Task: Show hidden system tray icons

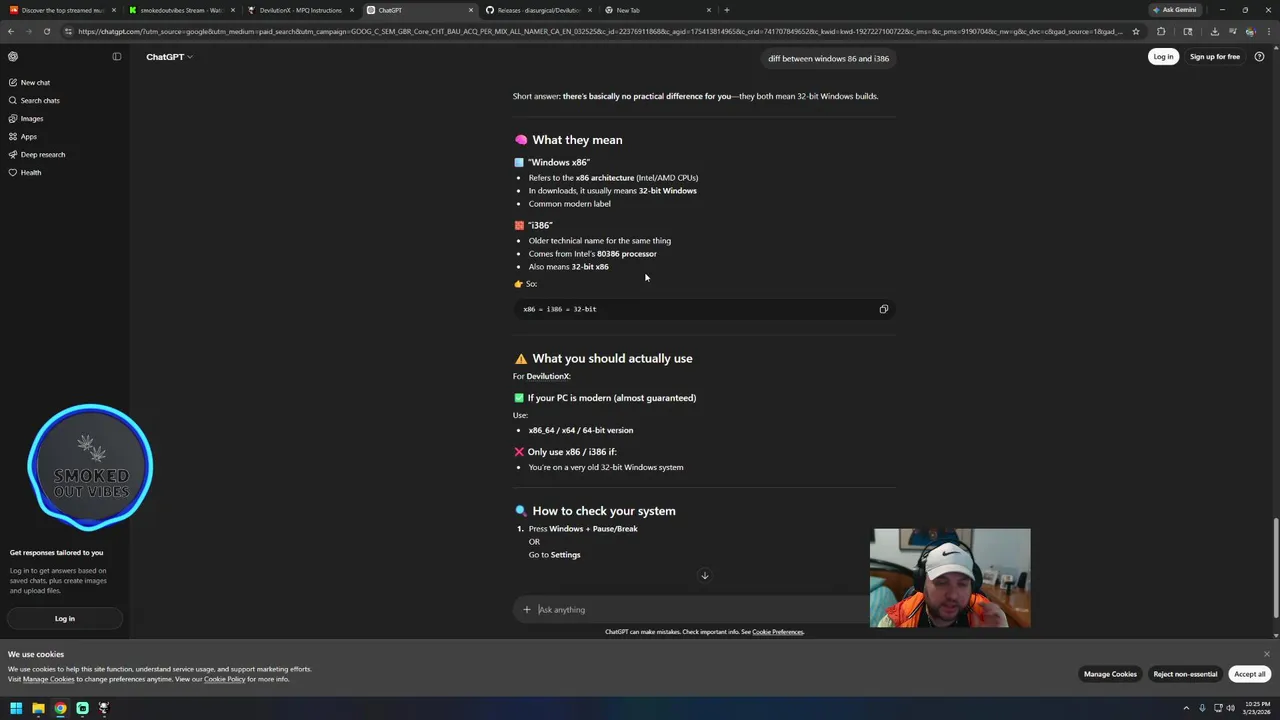Action: point(1186,709)
